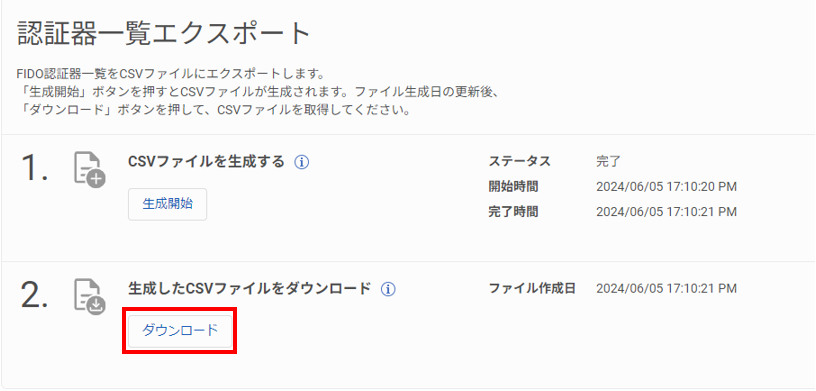This screenshot has height=391, width=816.
Task: Download the CSV with ダウンロード button
Action: (180, 331)
